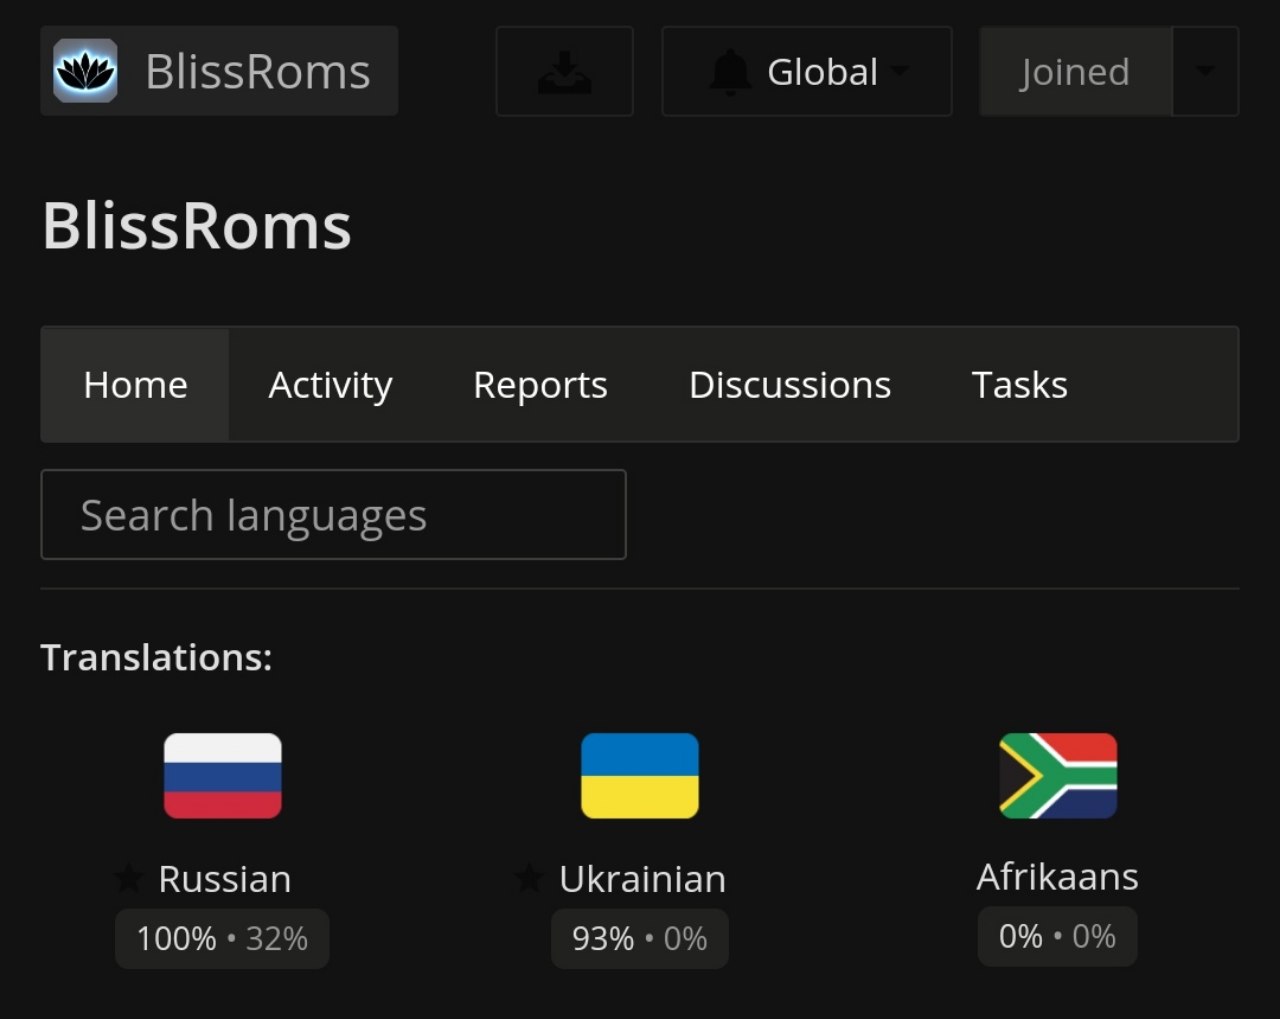Select the Home tab
1280x1019 pixels.
coord(136,385)
